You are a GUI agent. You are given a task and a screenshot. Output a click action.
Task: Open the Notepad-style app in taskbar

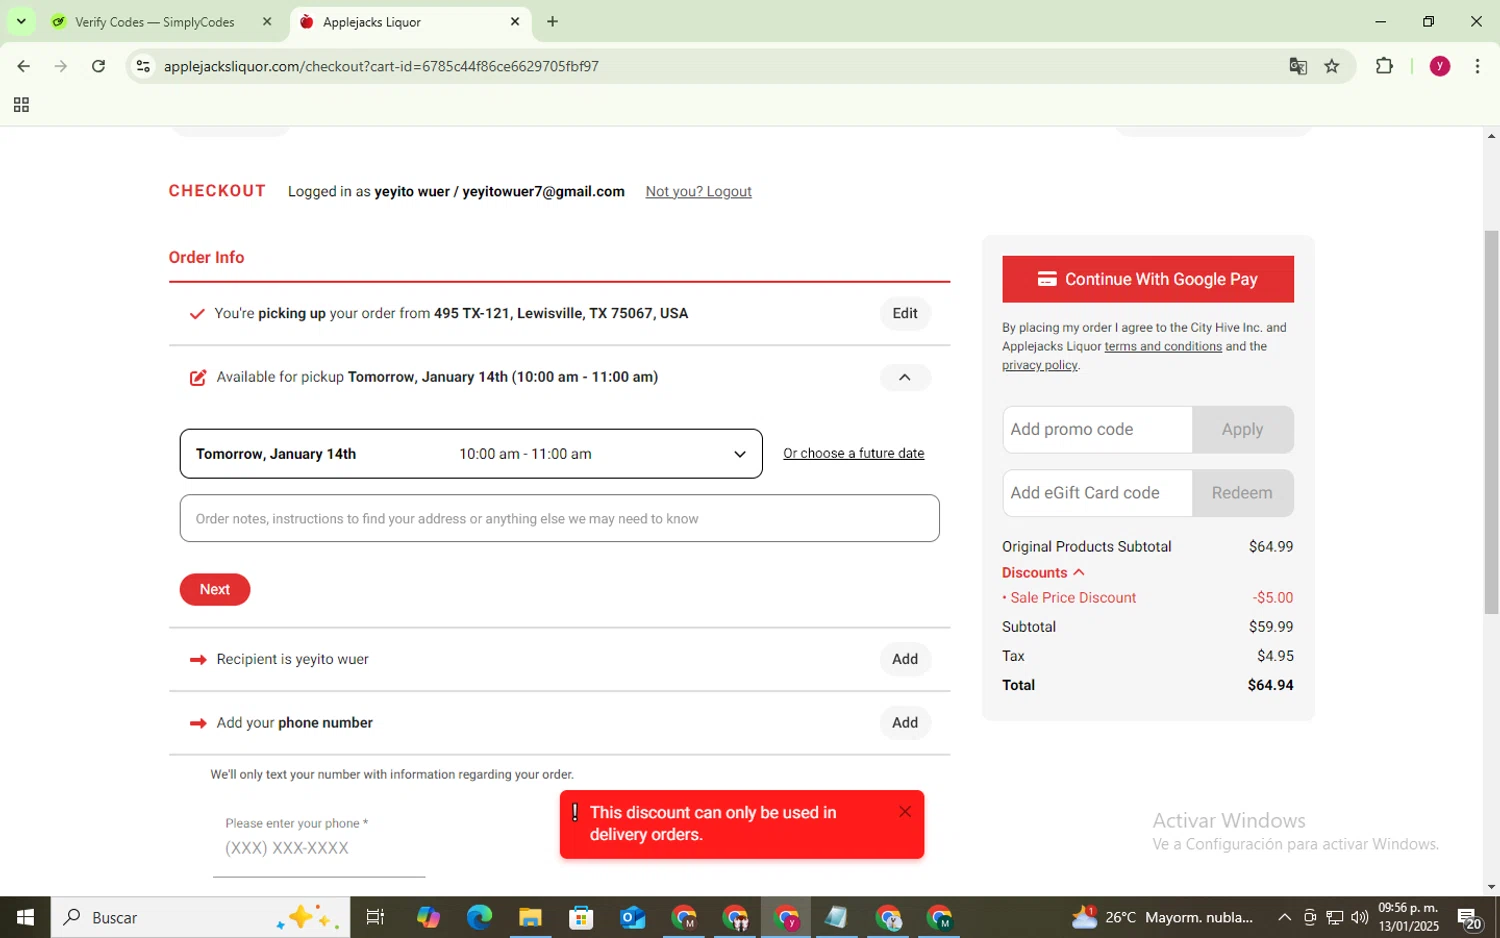click(x=837, y=917)
